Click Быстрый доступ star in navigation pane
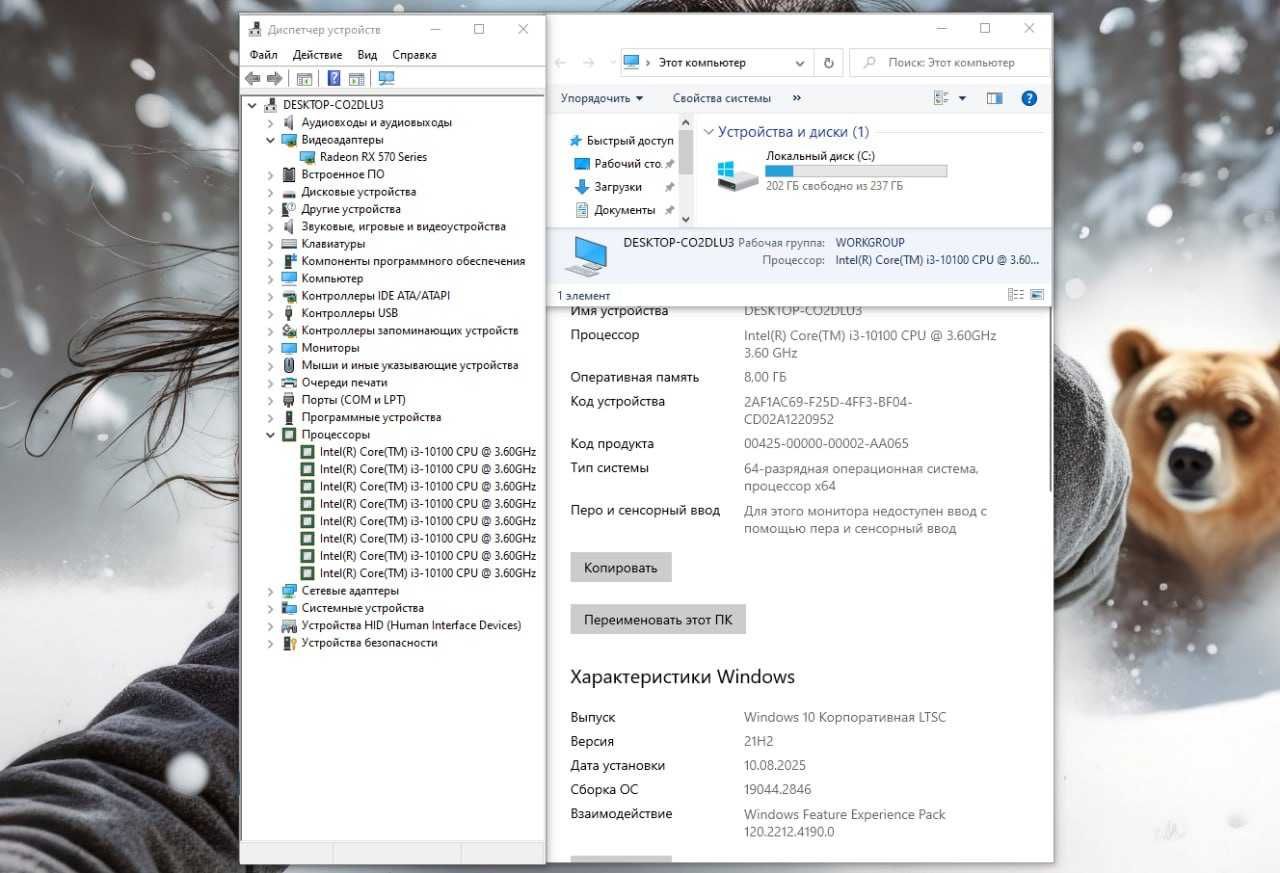The image size is (1280, 873). pyautogui.click(x=574, y=141)
